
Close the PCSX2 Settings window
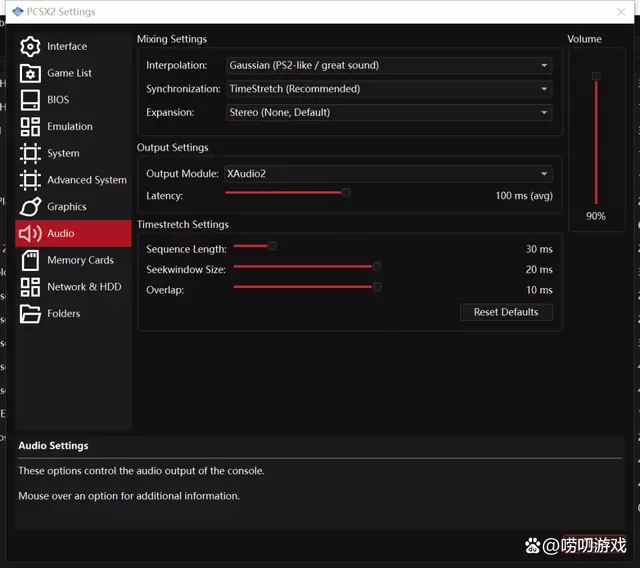(x=621, y=12)
